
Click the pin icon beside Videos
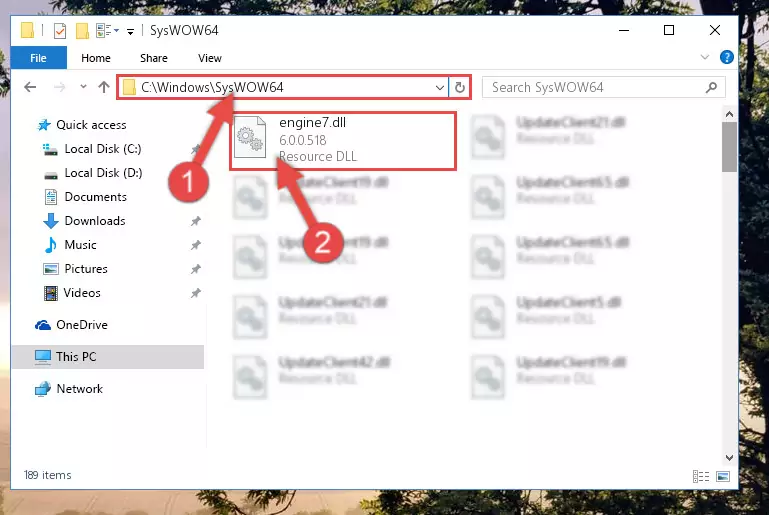tap(196, 293)
